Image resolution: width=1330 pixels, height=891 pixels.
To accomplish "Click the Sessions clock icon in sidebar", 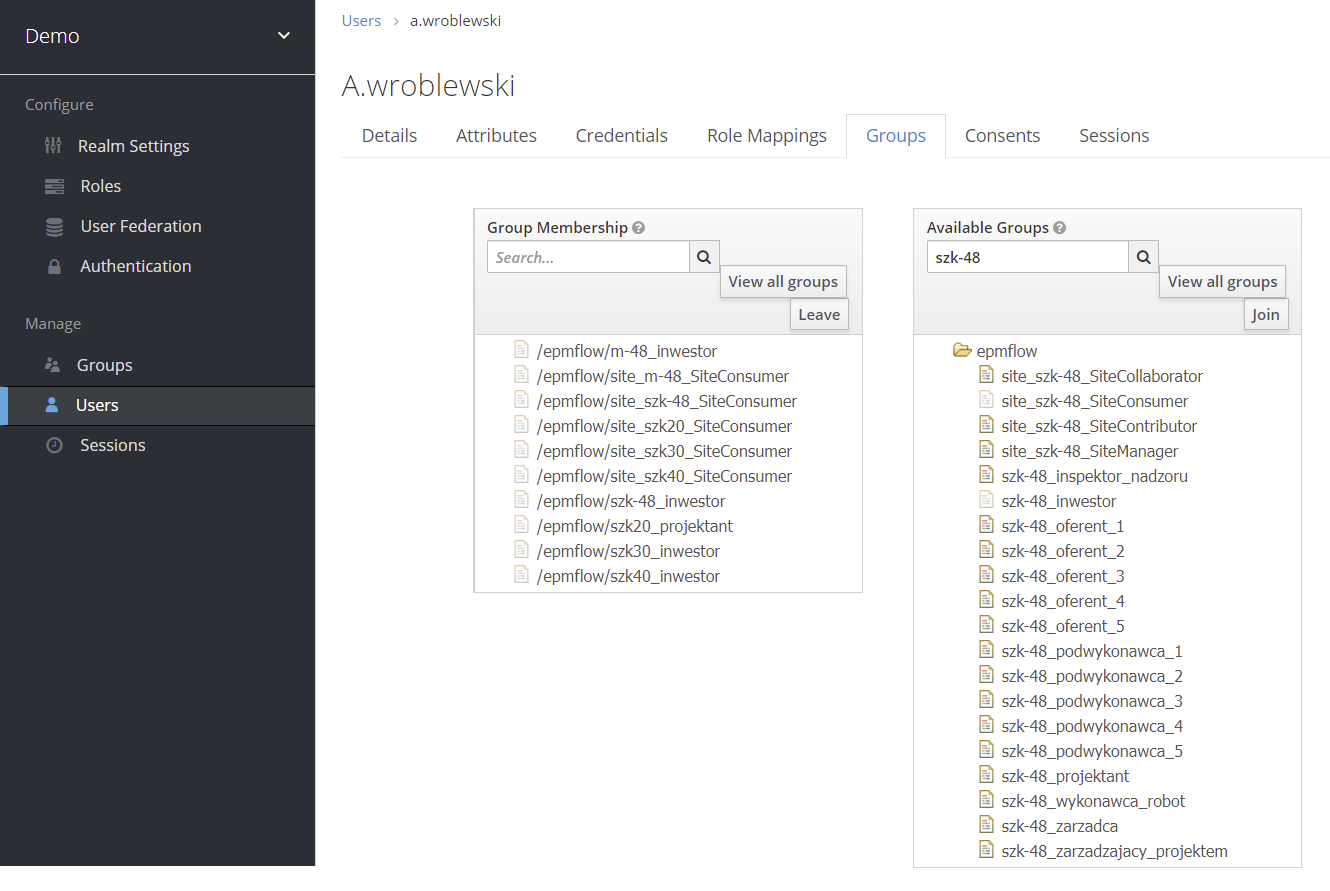I will tap(54, 446).
